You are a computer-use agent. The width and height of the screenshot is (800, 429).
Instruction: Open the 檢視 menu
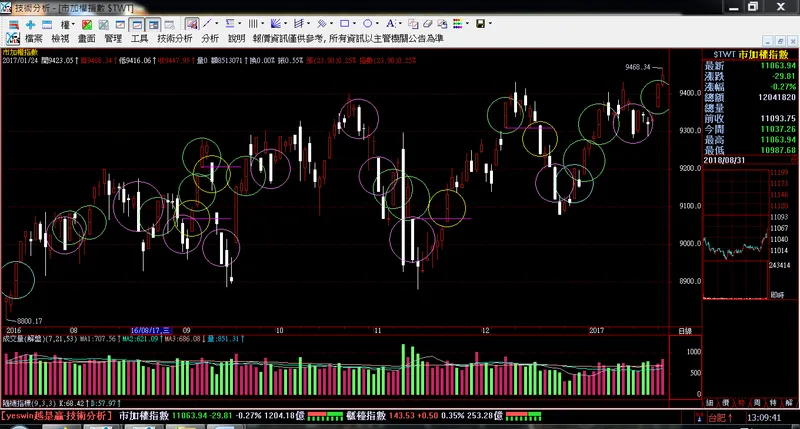[60, 38]
